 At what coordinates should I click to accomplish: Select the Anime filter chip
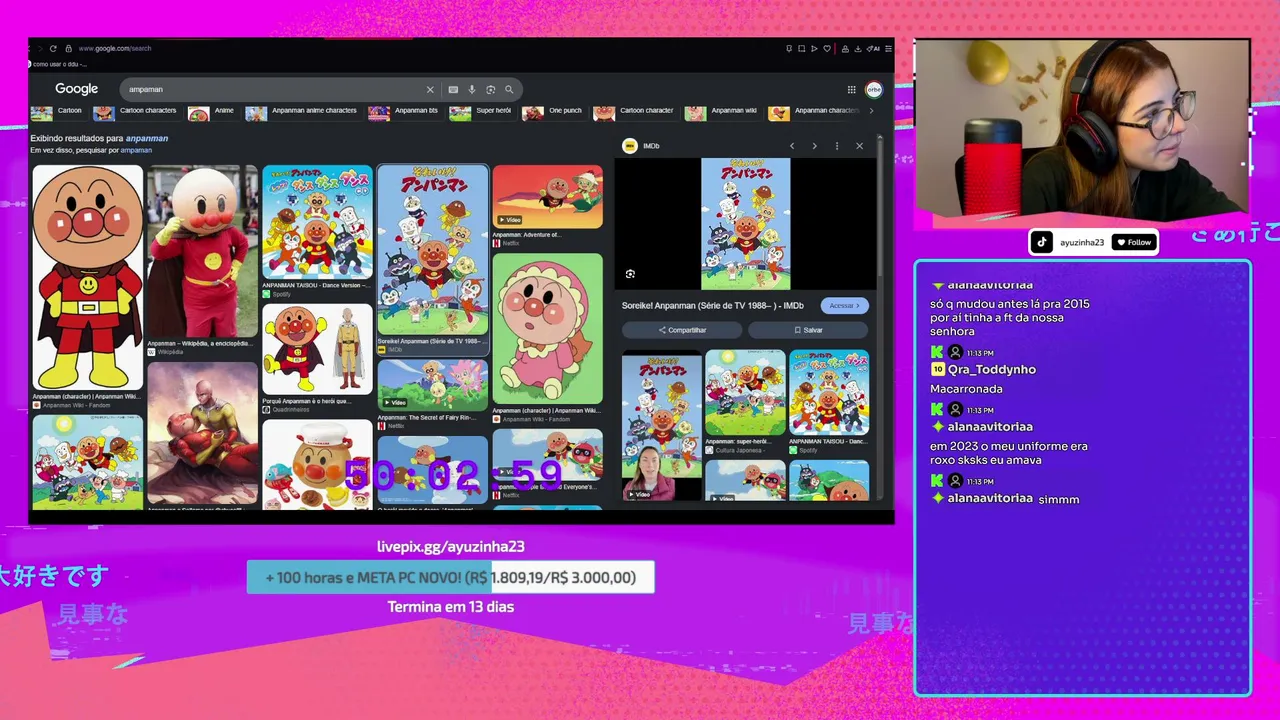tap(212, 112)
